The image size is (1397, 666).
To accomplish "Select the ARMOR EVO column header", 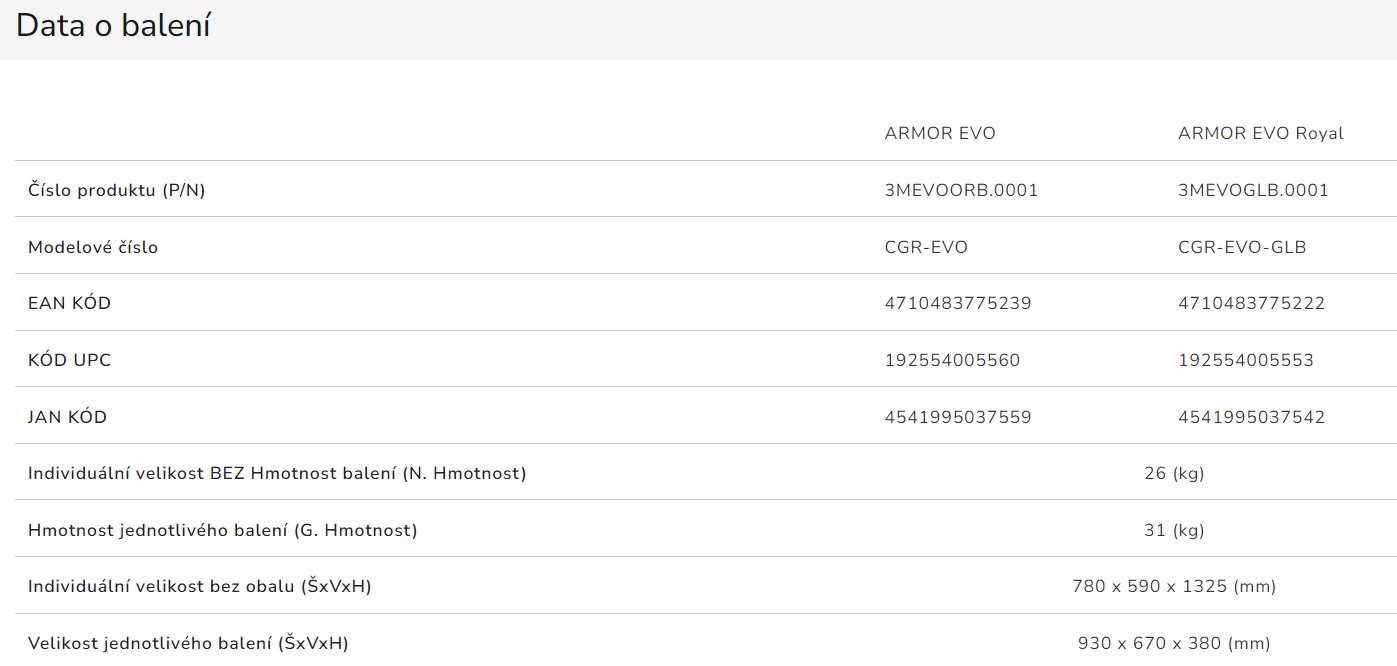I will (x=939, y=133).
